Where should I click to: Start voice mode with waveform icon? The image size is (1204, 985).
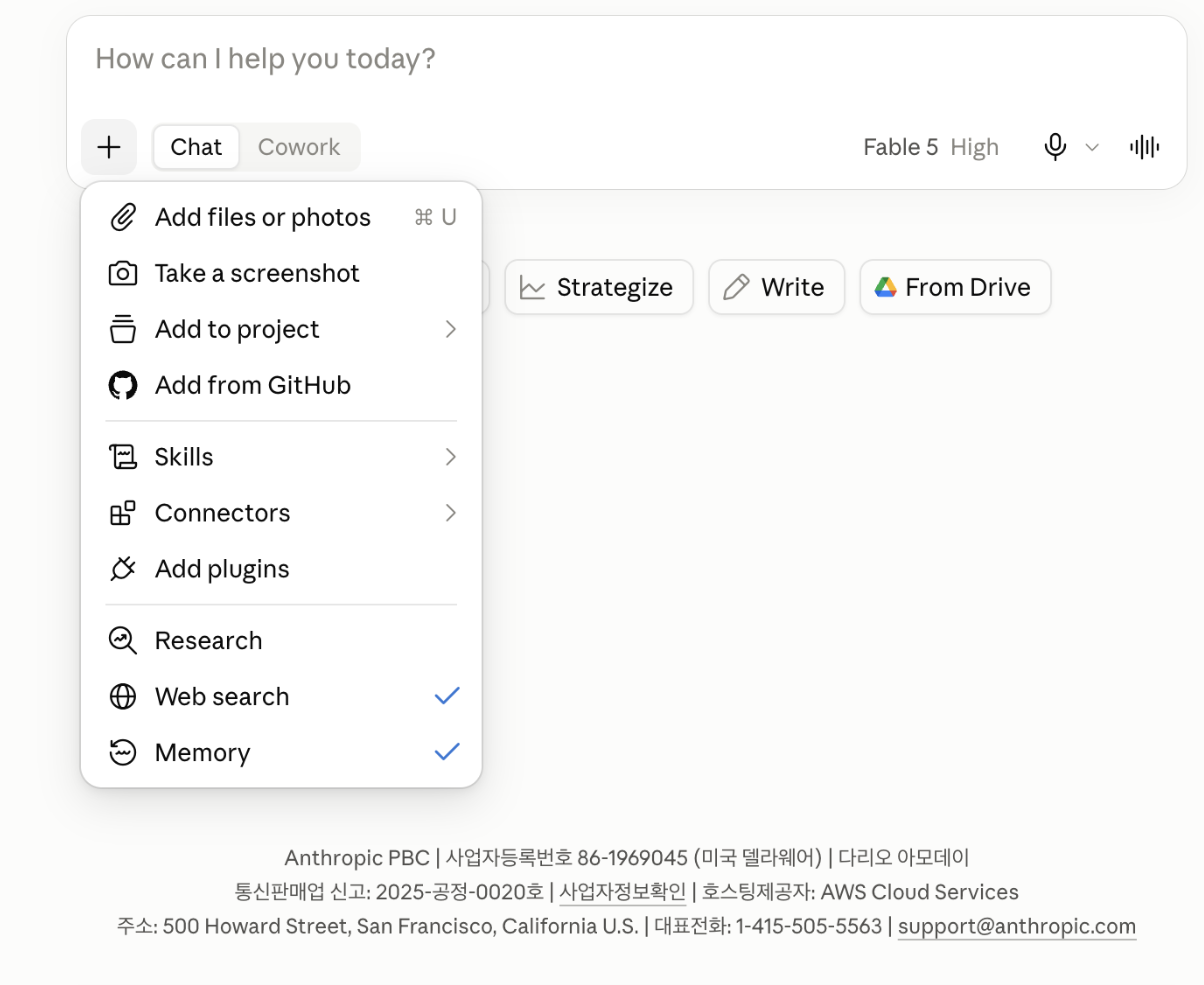1145,147
